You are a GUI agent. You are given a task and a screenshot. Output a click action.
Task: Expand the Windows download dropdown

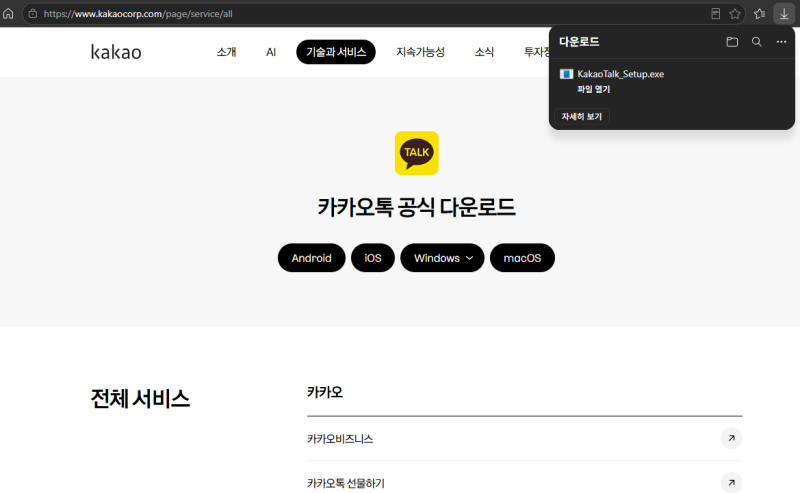442,258
